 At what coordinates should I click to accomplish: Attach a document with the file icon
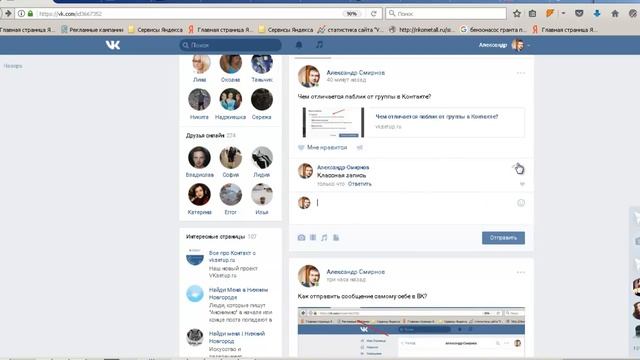[x=336, y=238]
